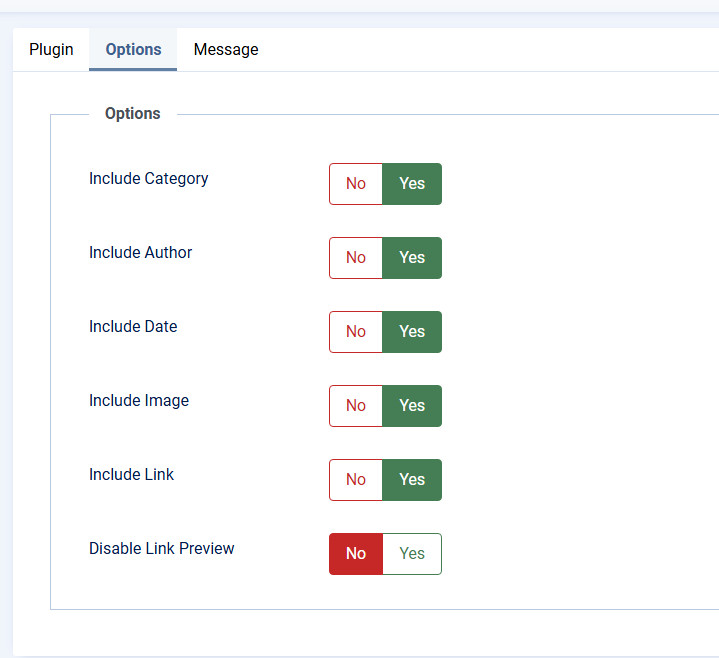Set Include Link to No
This screenshot has width=719, height=658.
pos(356,480)
